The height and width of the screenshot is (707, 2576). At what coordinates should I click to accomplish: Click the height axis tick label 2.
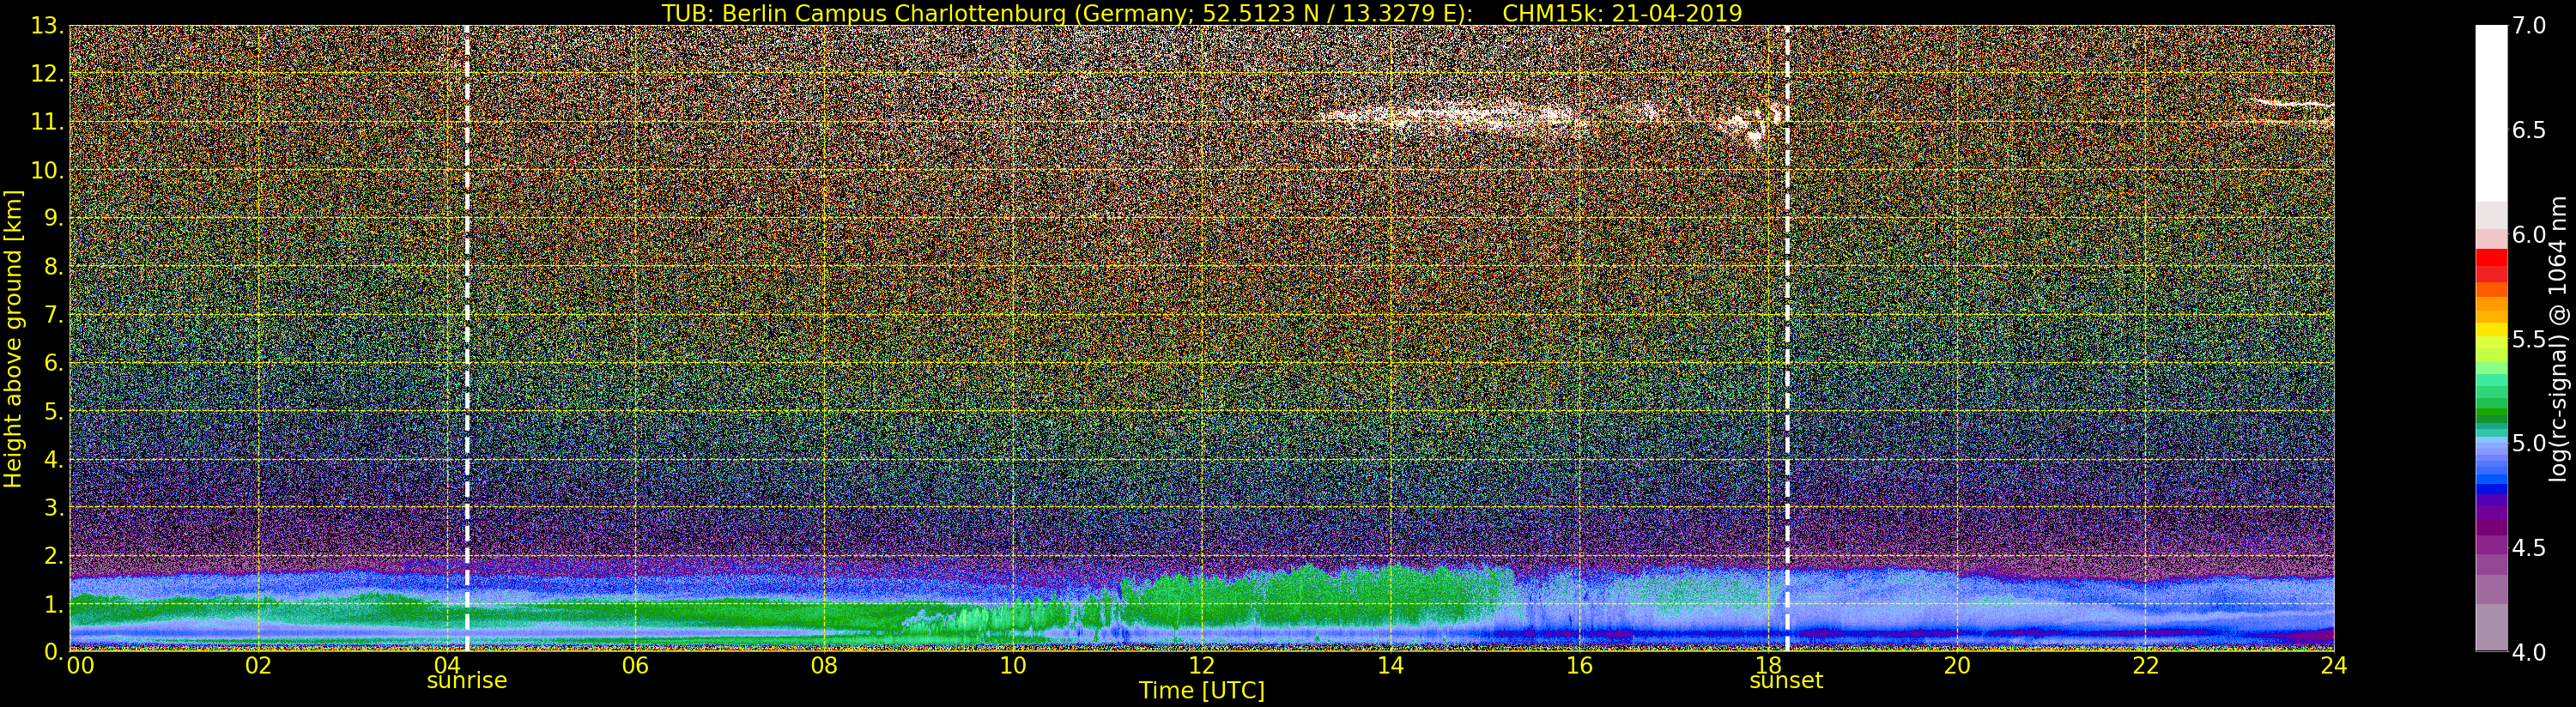pos(54,555)
